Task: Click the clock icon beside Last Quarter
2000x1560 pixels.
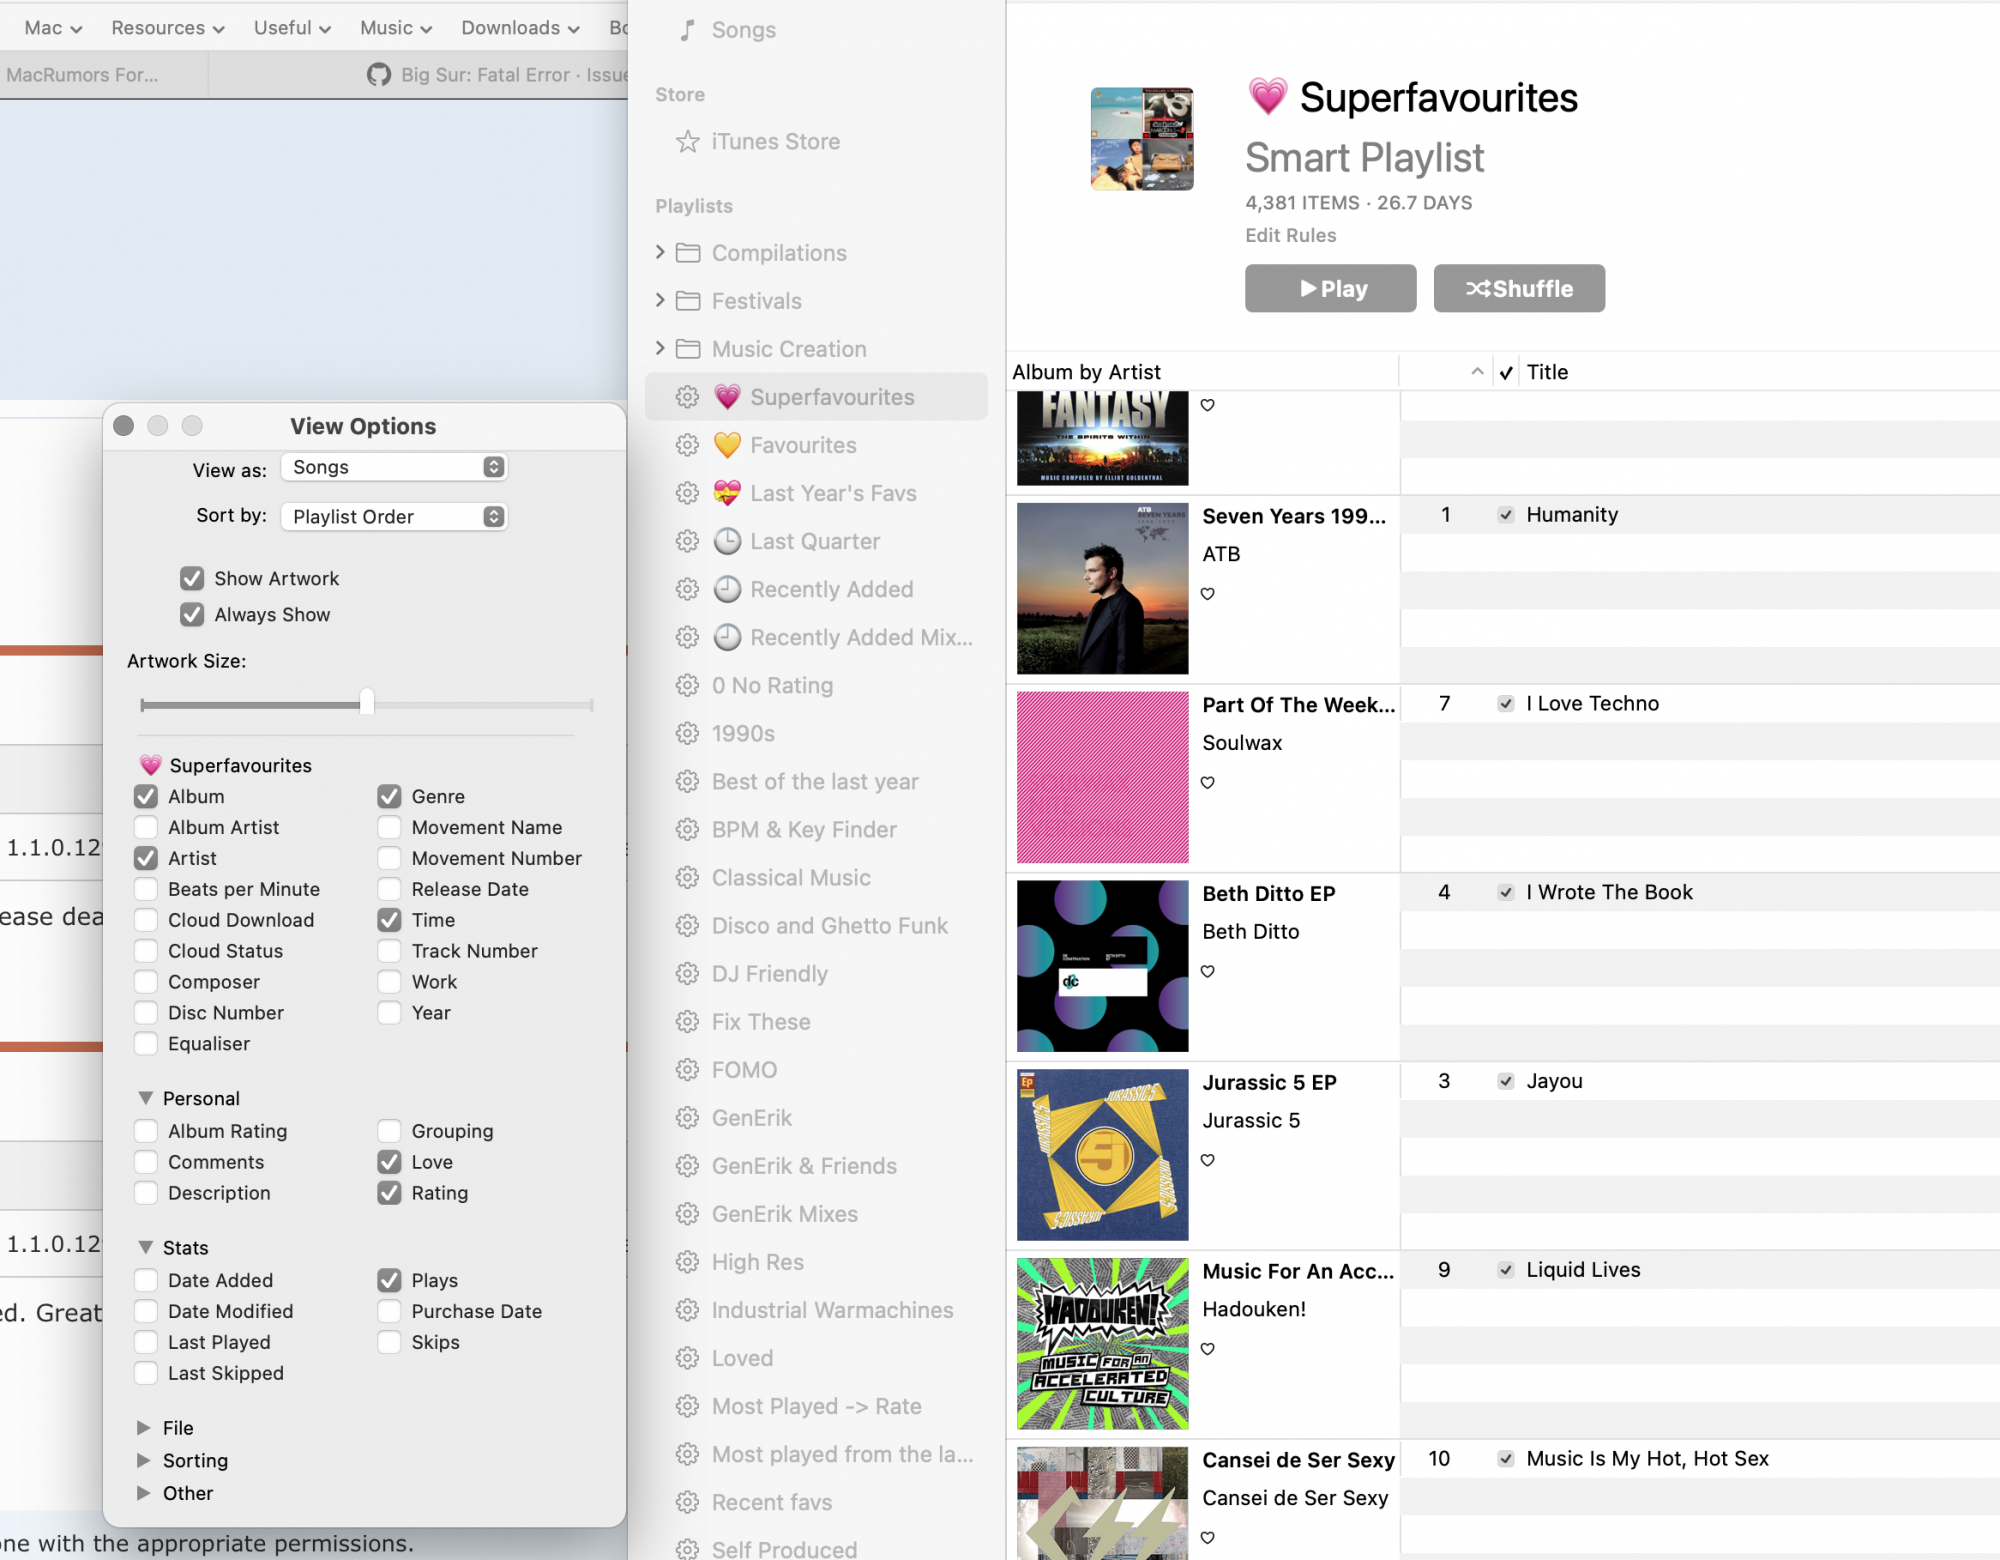Action: click(727, 541)
